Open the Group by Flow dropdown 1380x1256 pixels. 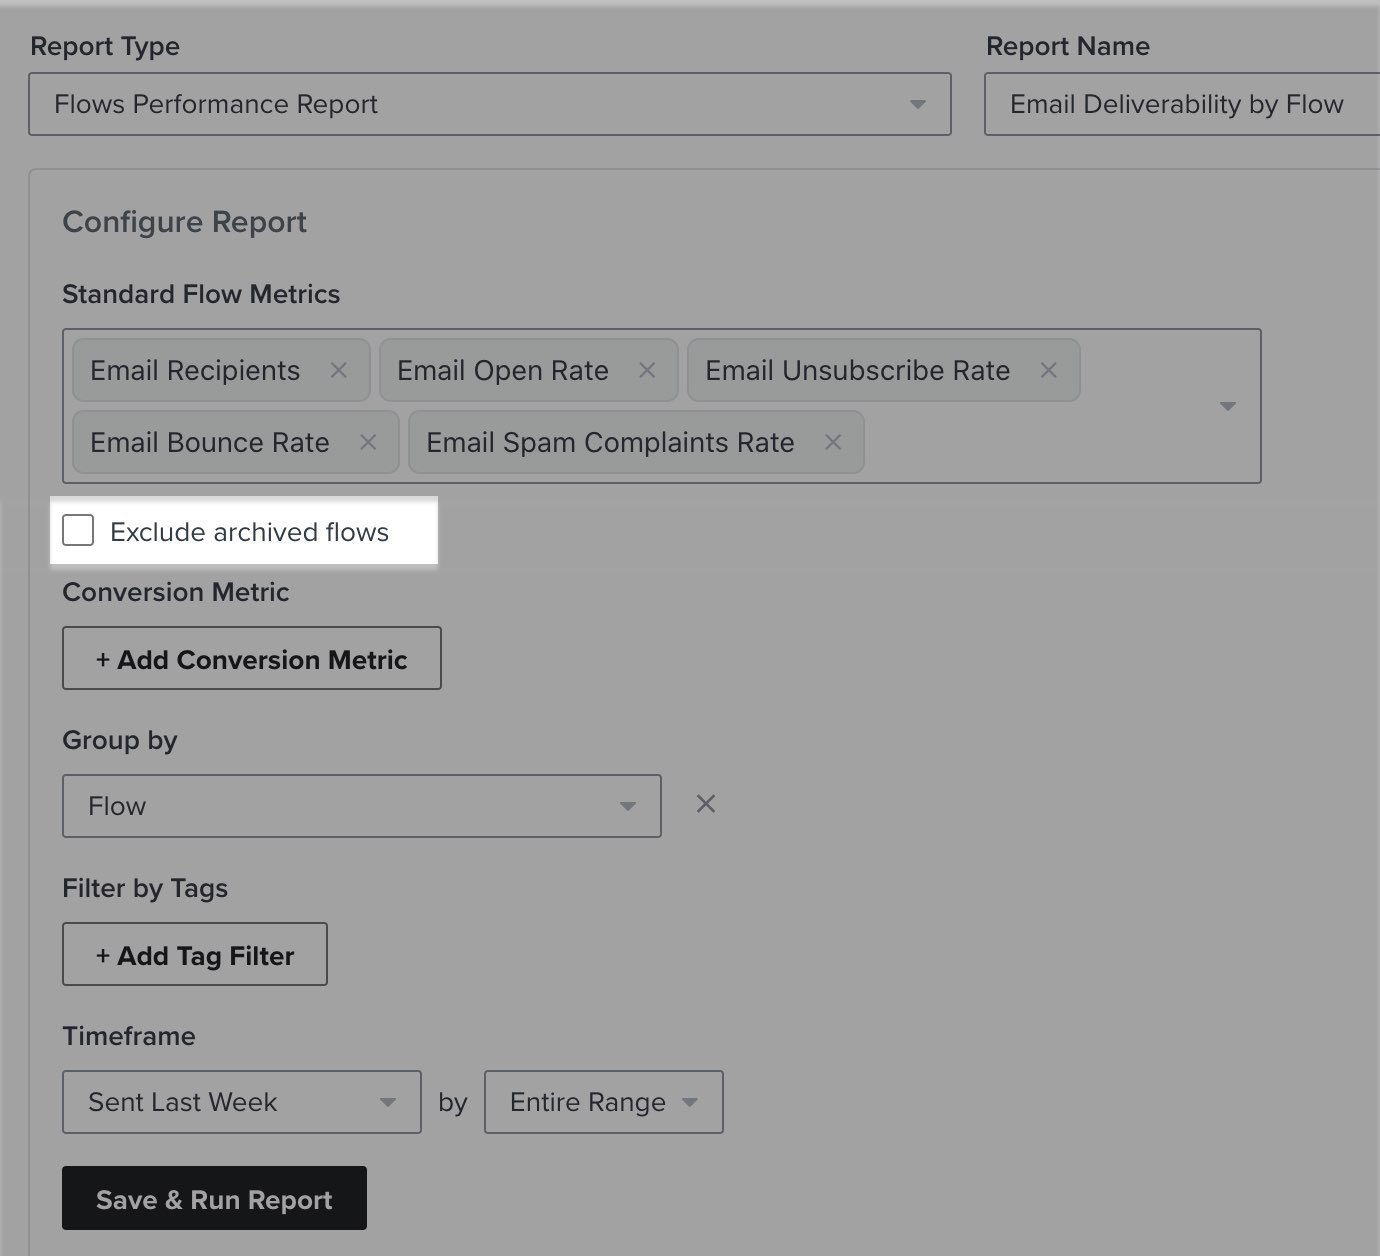pos(628,805)
